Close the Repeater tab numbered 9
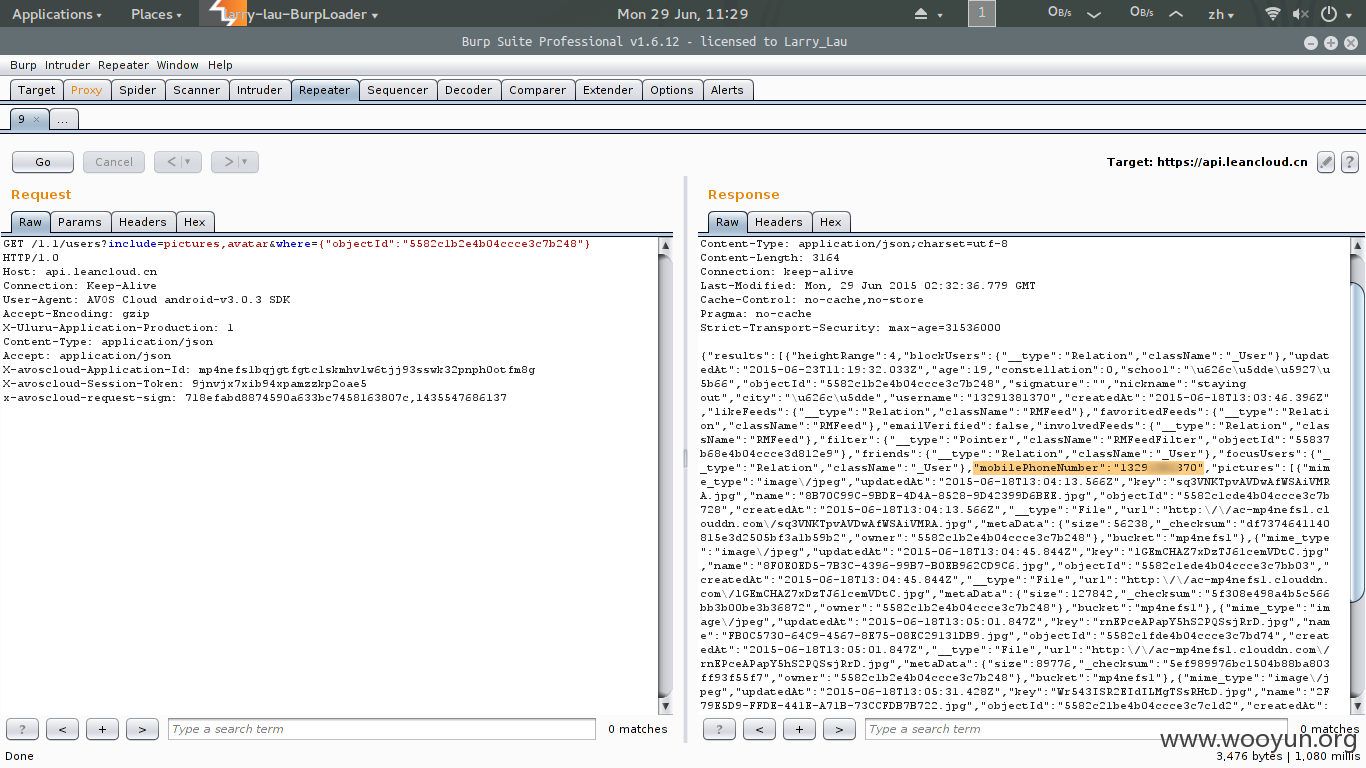1366x768 pixels. click(x=36, y=119)
